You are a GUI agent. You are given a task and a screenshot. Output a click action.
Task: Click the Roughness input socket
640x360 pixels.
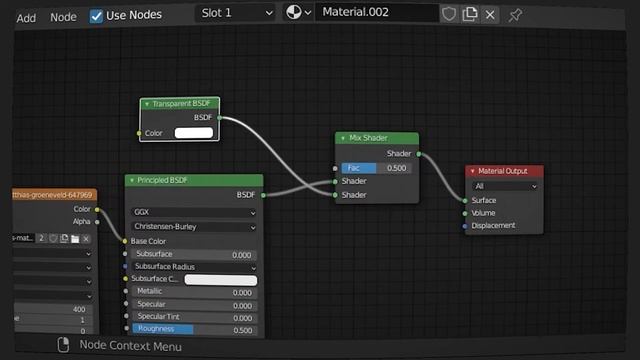click(127, 328)
